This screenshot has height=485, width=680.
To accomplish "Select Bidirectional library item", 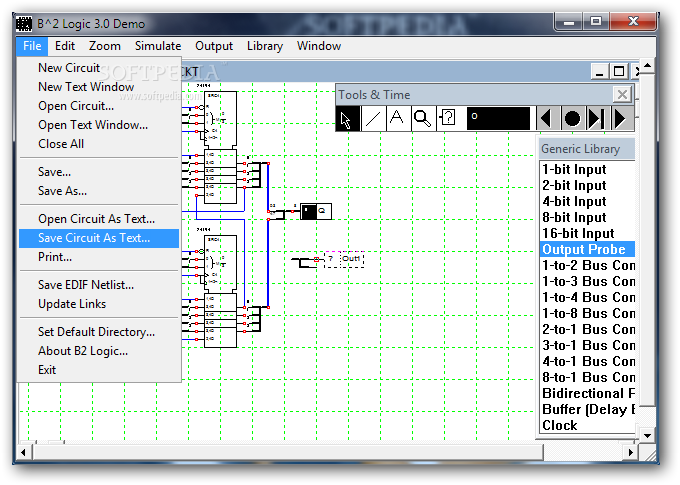I will [x=587, y=393].
